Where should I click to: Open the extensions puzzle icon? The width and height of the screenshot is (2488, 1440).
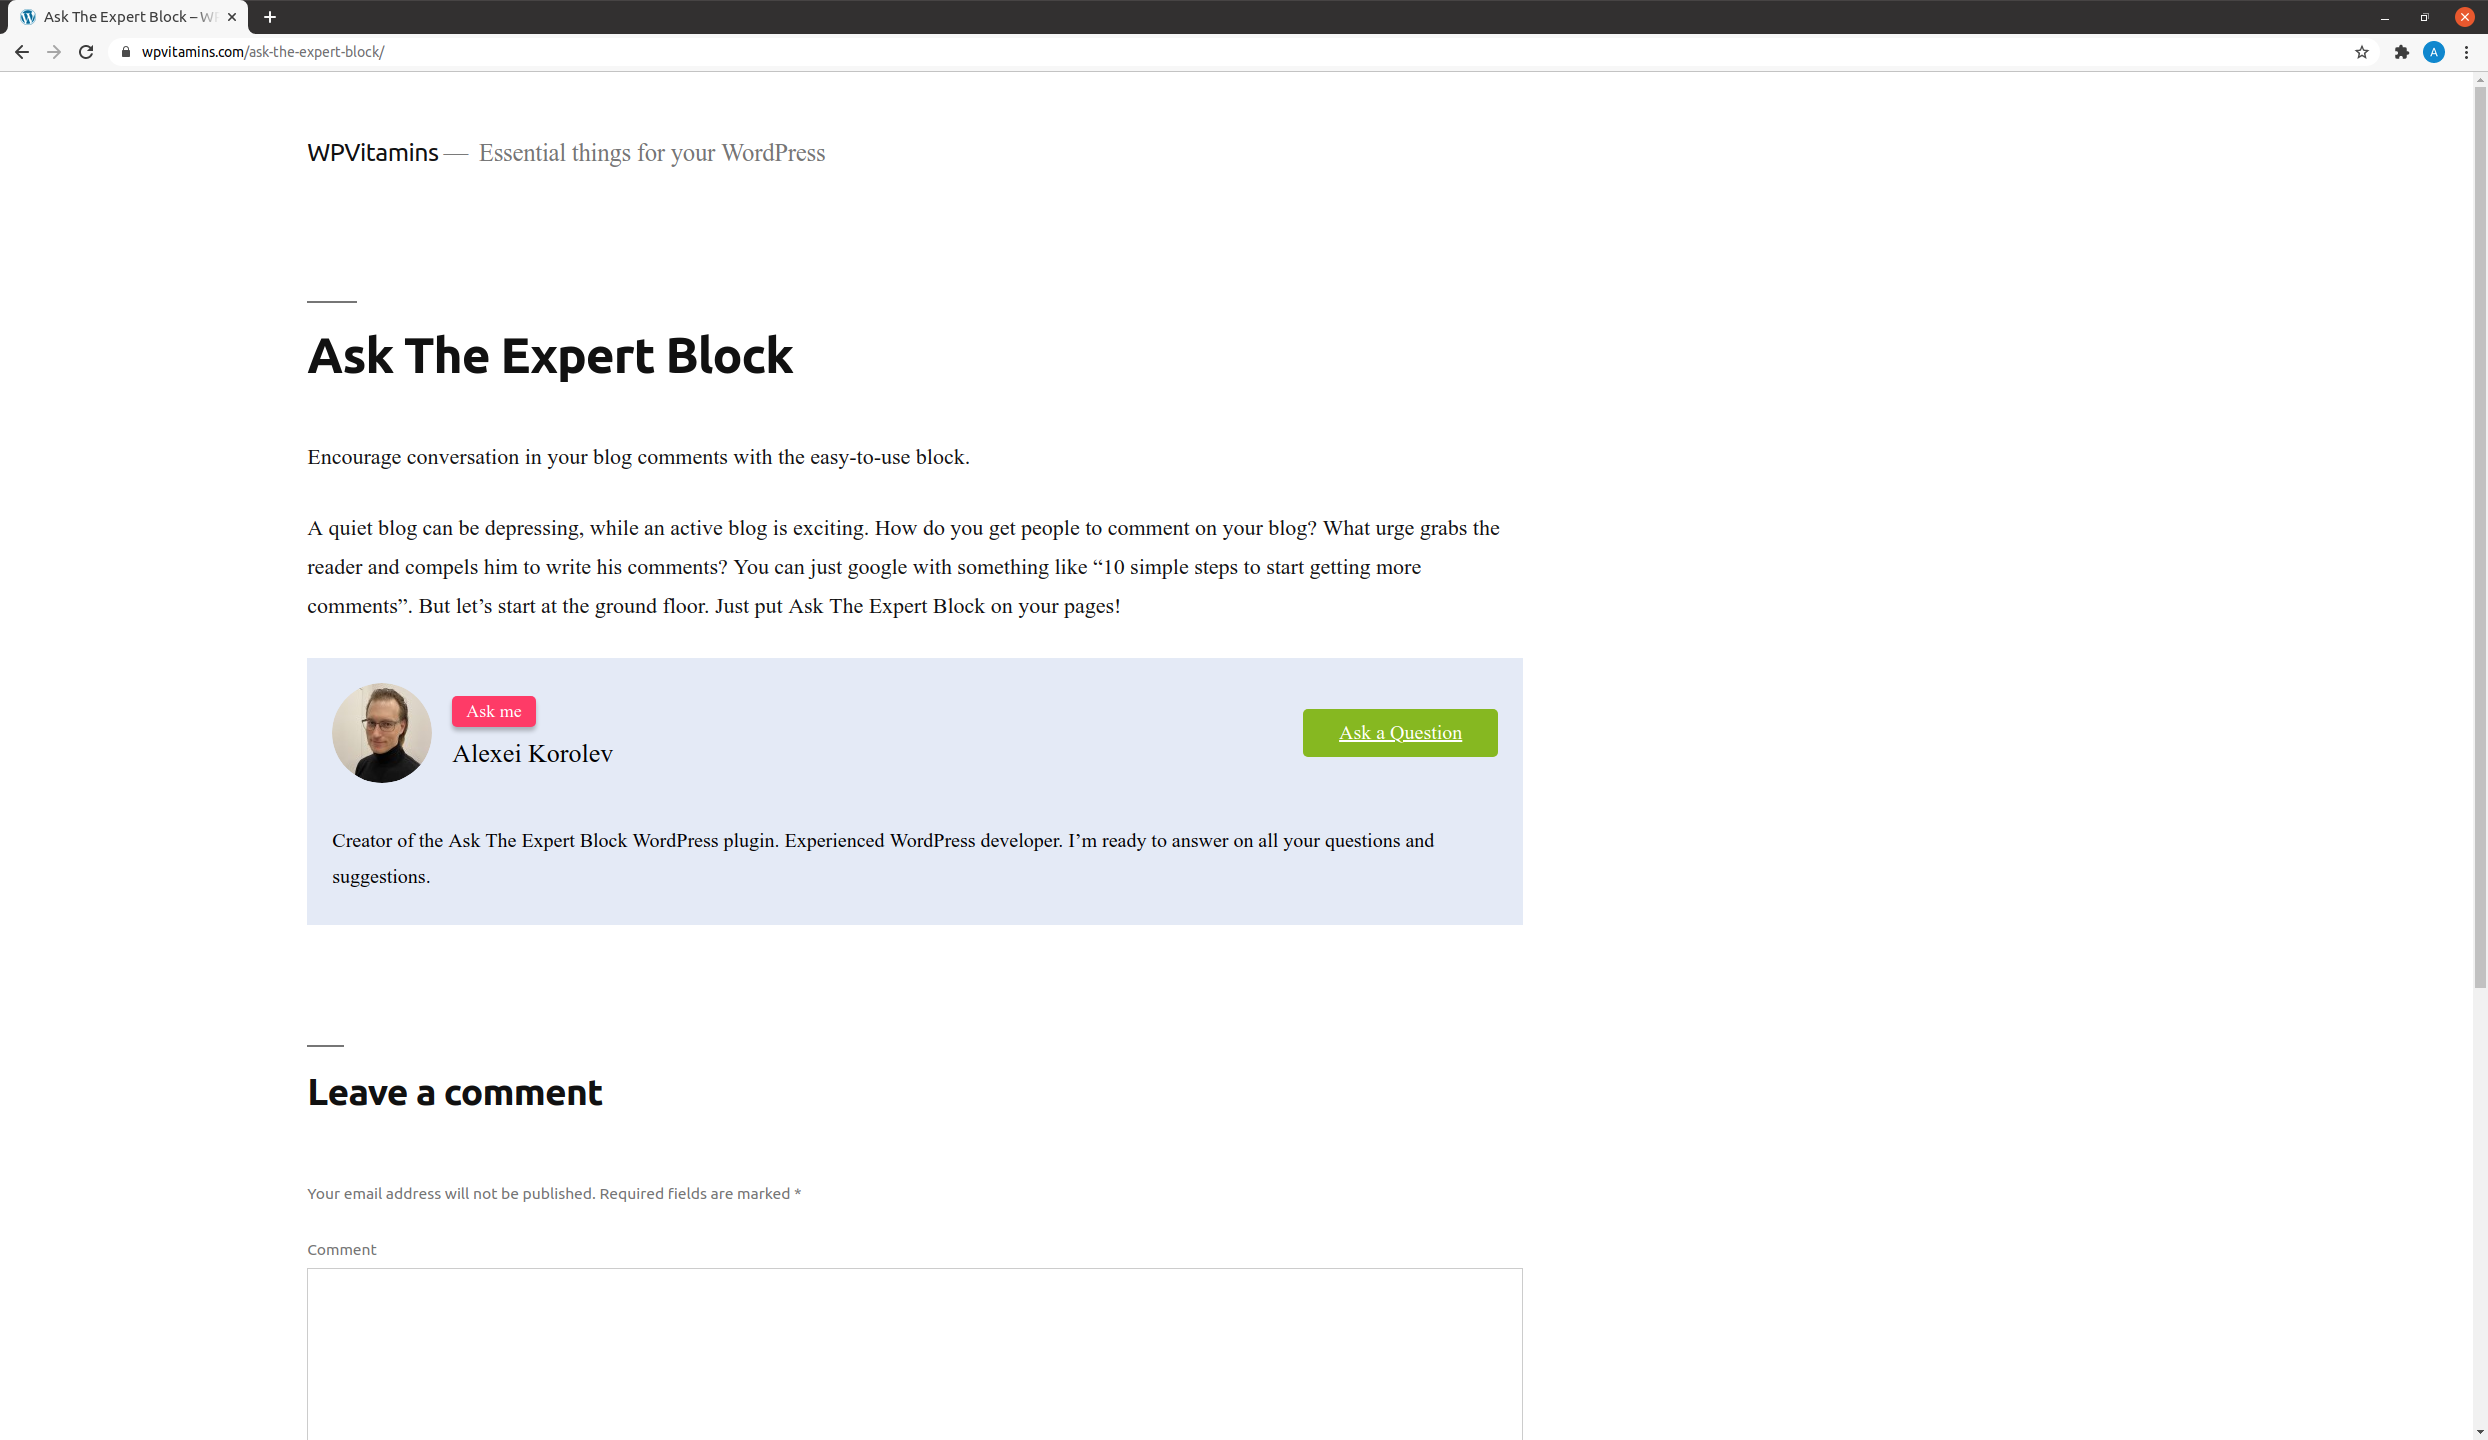(2402, 52)
